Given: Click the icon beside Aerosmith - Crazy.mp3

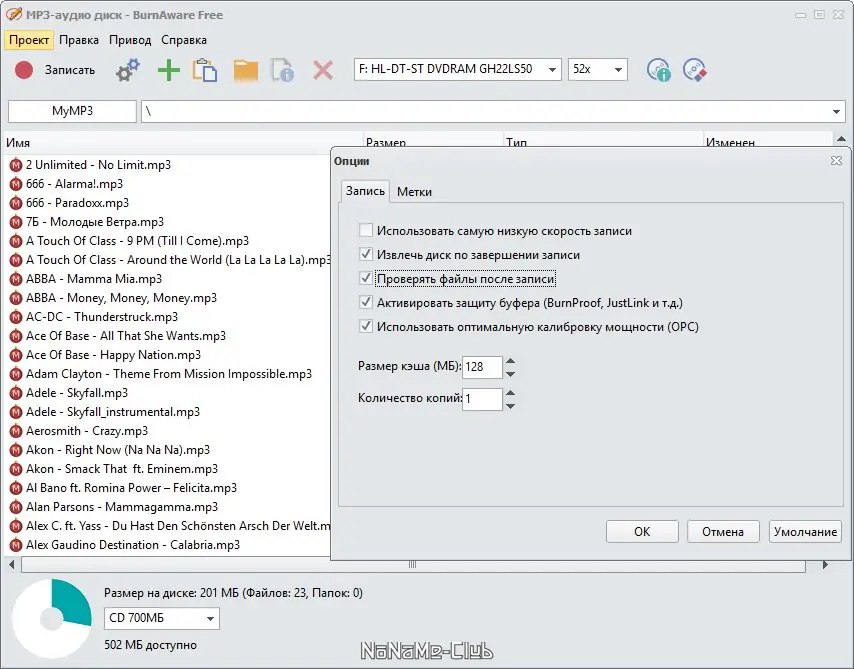Looking at the screenshot, I should click(16, 431).
